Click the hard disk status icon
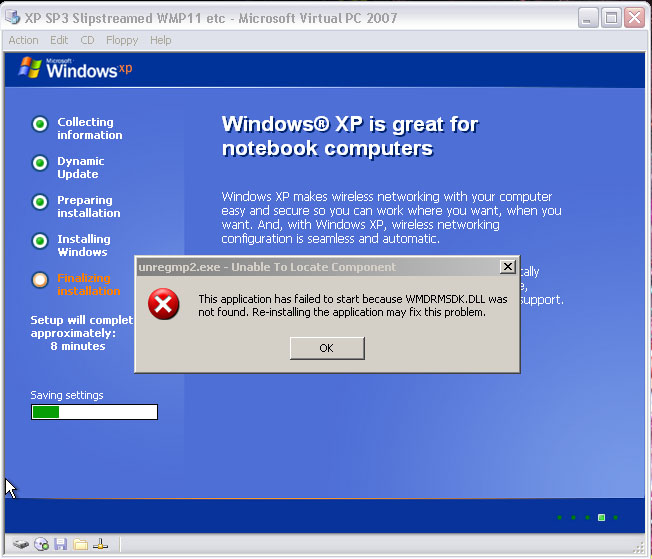The image size is (652, 559). click(21, 544)
